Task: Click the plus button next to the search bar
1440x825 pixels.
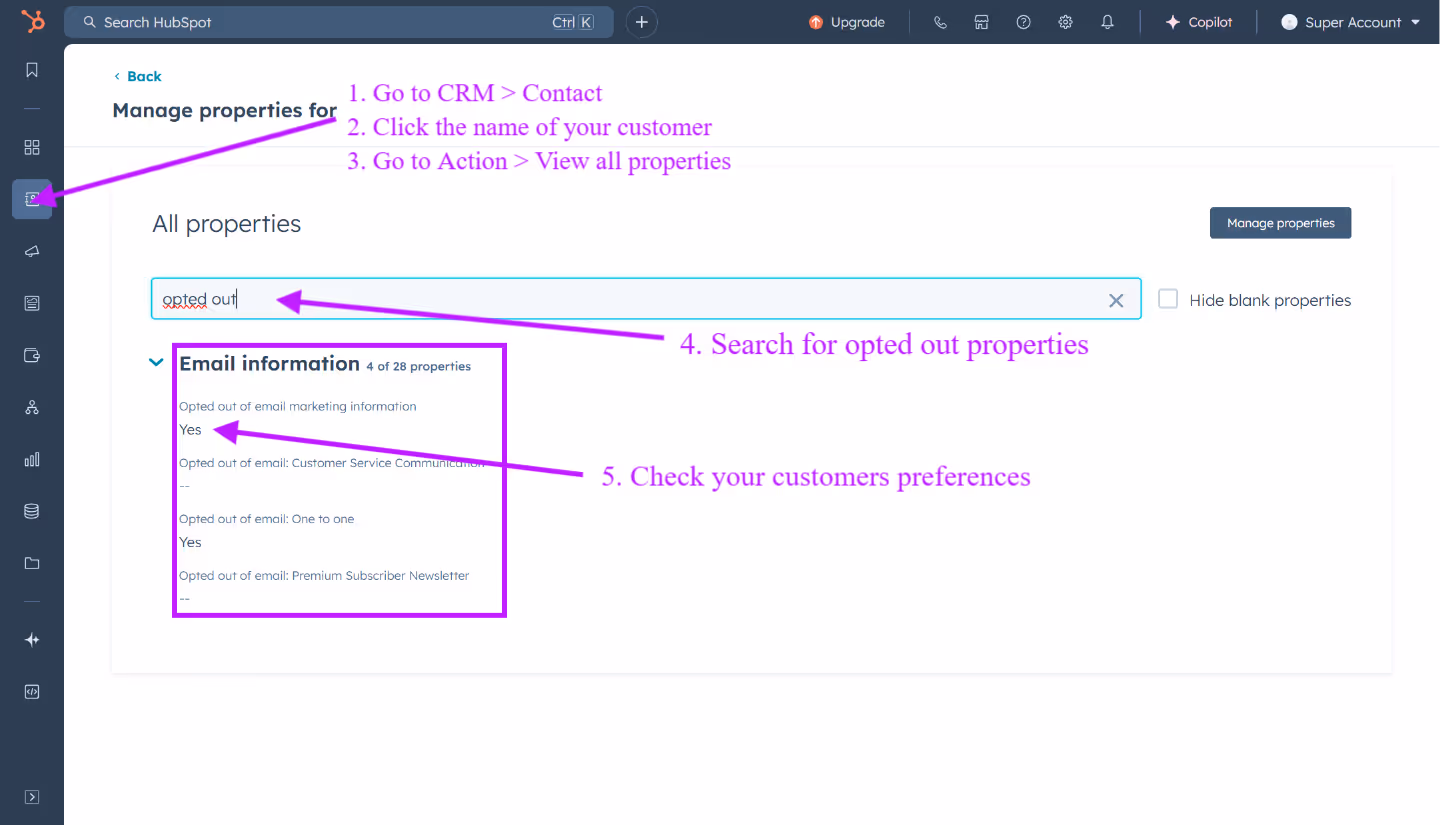Action: (641, 21)
